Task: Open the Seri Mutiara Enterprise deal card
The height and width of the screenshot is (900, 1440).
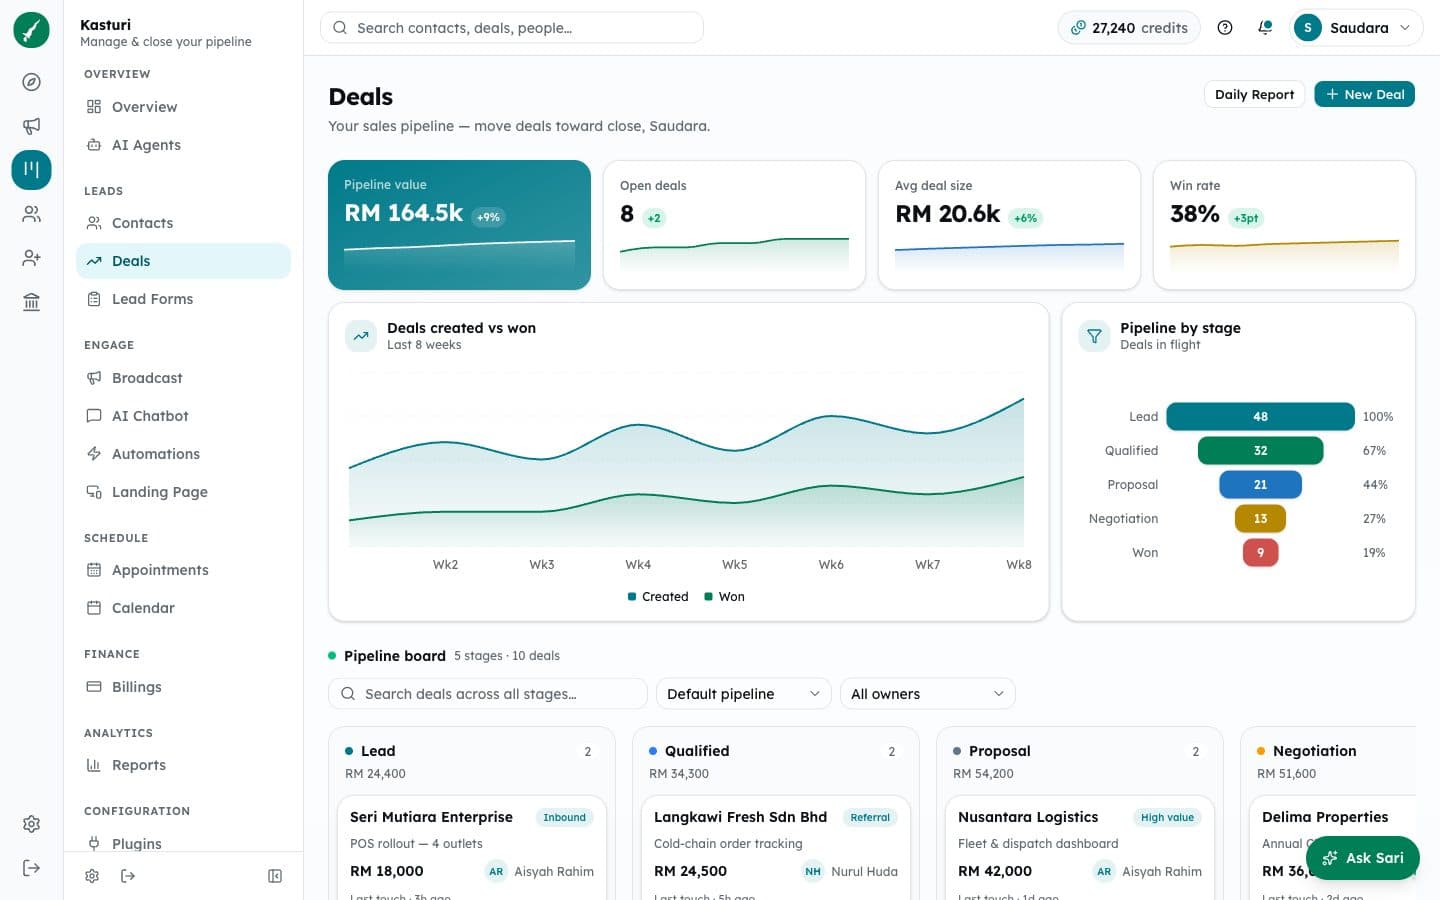Action: click(472, 848)
